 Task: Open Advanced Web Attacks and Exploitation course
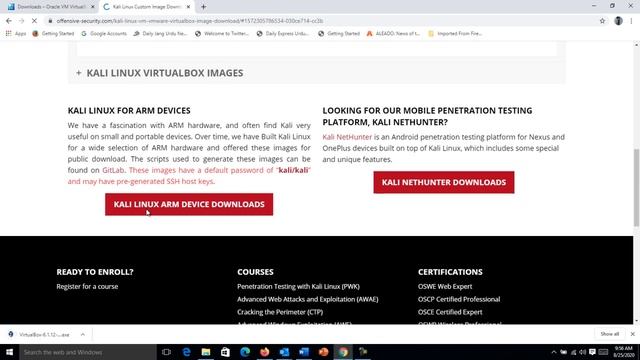(308, 299)
